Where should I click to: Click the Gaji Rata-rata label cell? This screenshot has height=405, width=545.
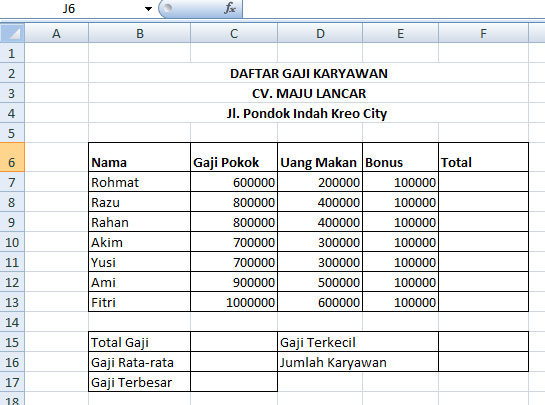[x=139, y=362]
